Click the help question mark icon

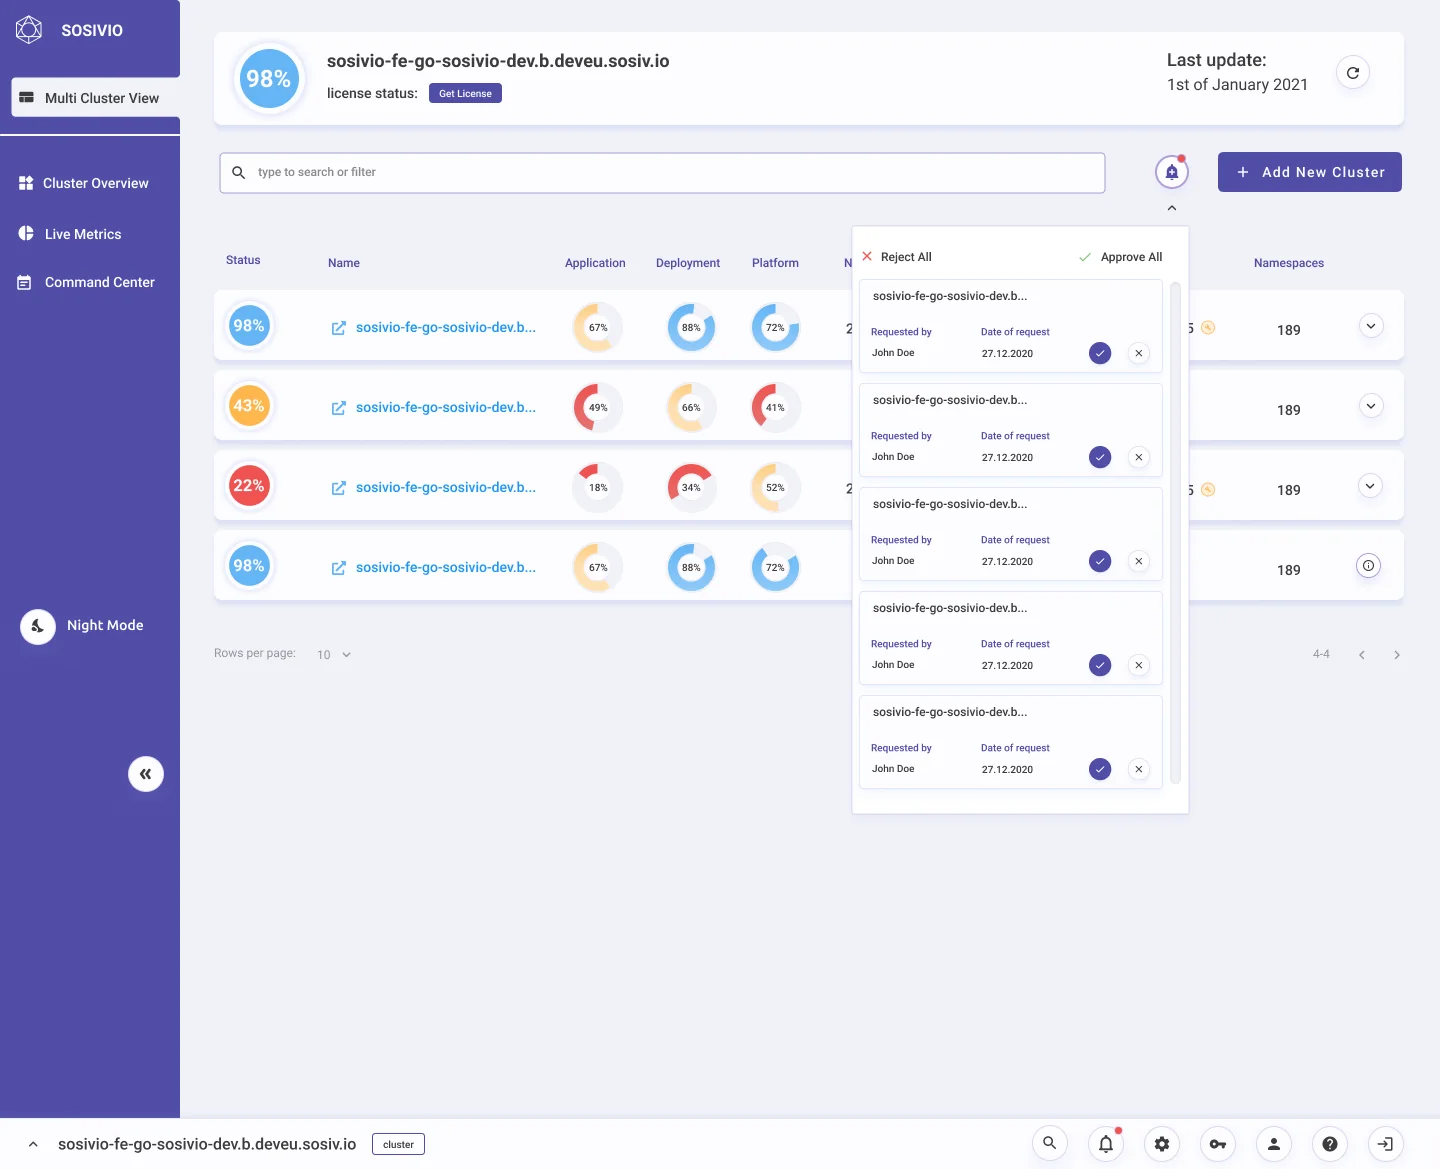(1330, 1143)
